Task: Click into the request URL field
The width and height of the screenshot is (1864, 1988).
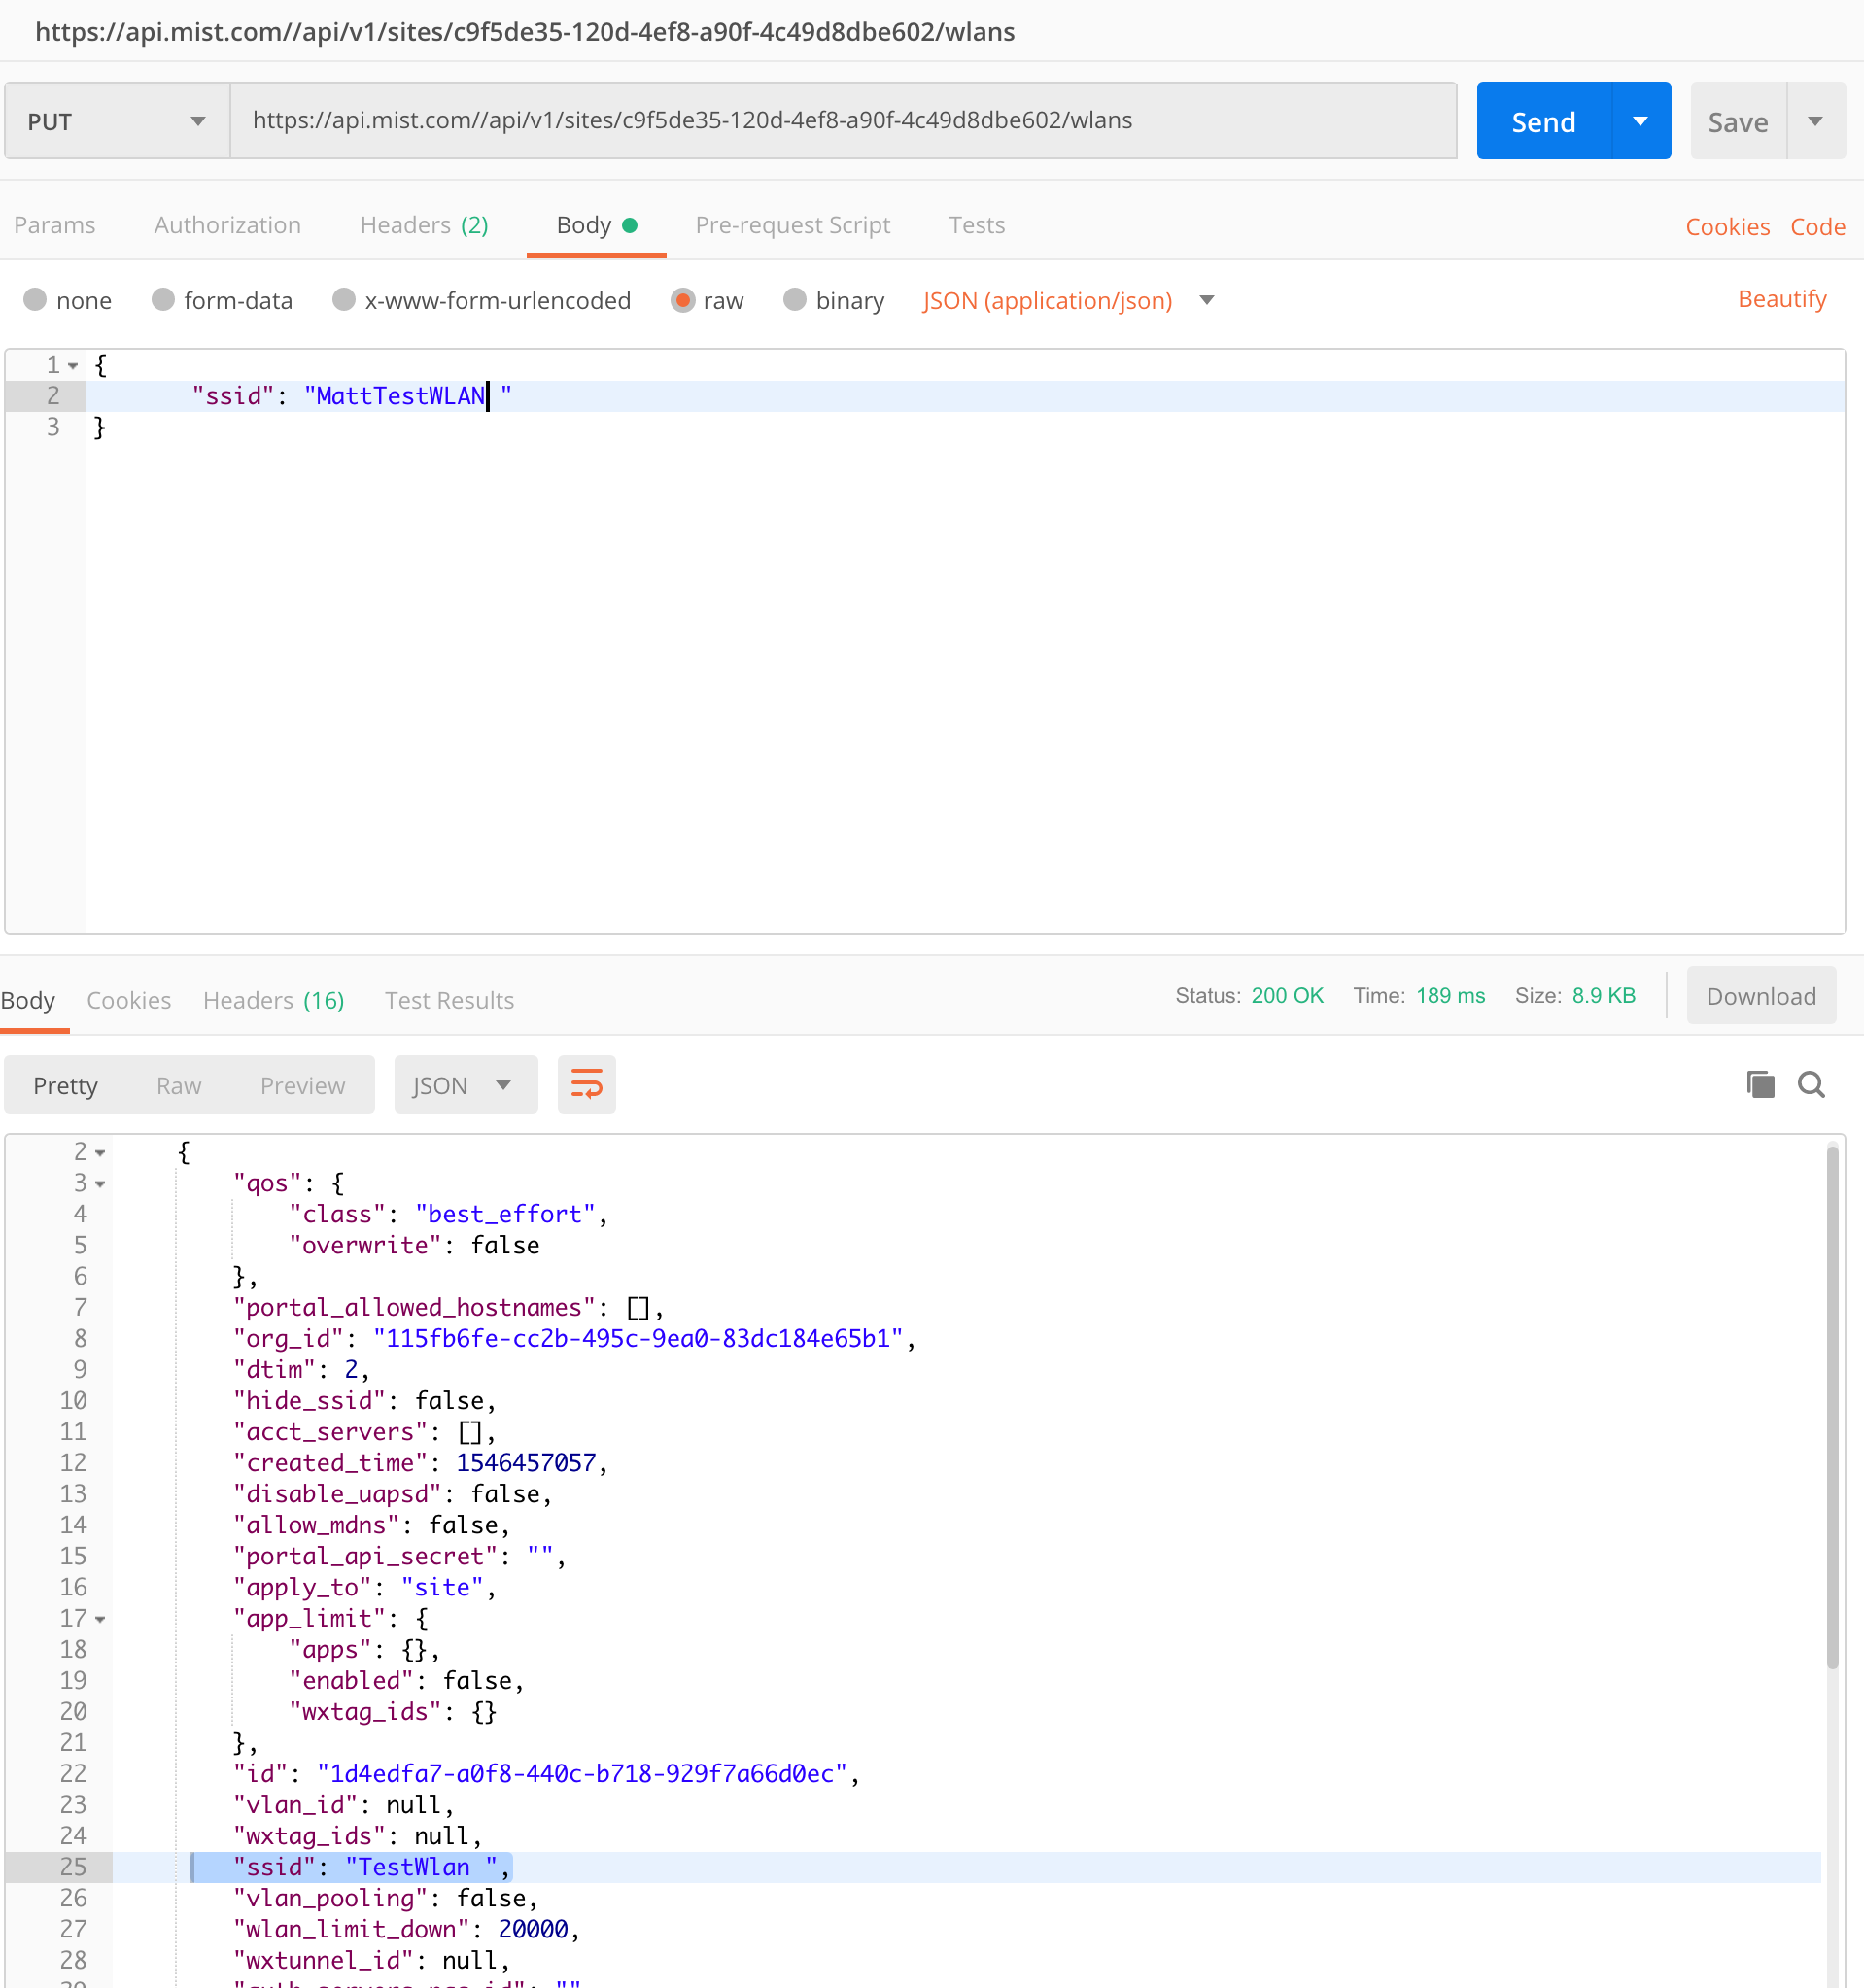Action: (x=842, y=121)
